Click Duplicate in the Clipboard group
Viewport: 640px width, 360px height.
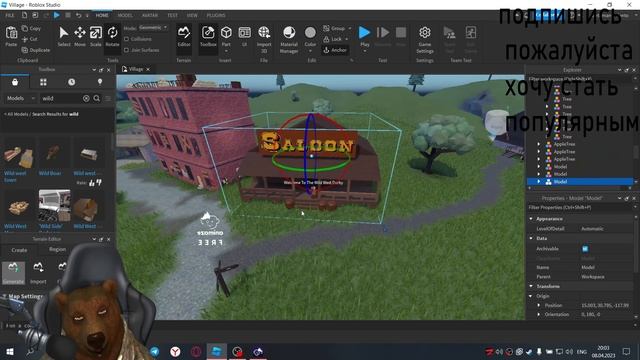[x=36, y=50]
